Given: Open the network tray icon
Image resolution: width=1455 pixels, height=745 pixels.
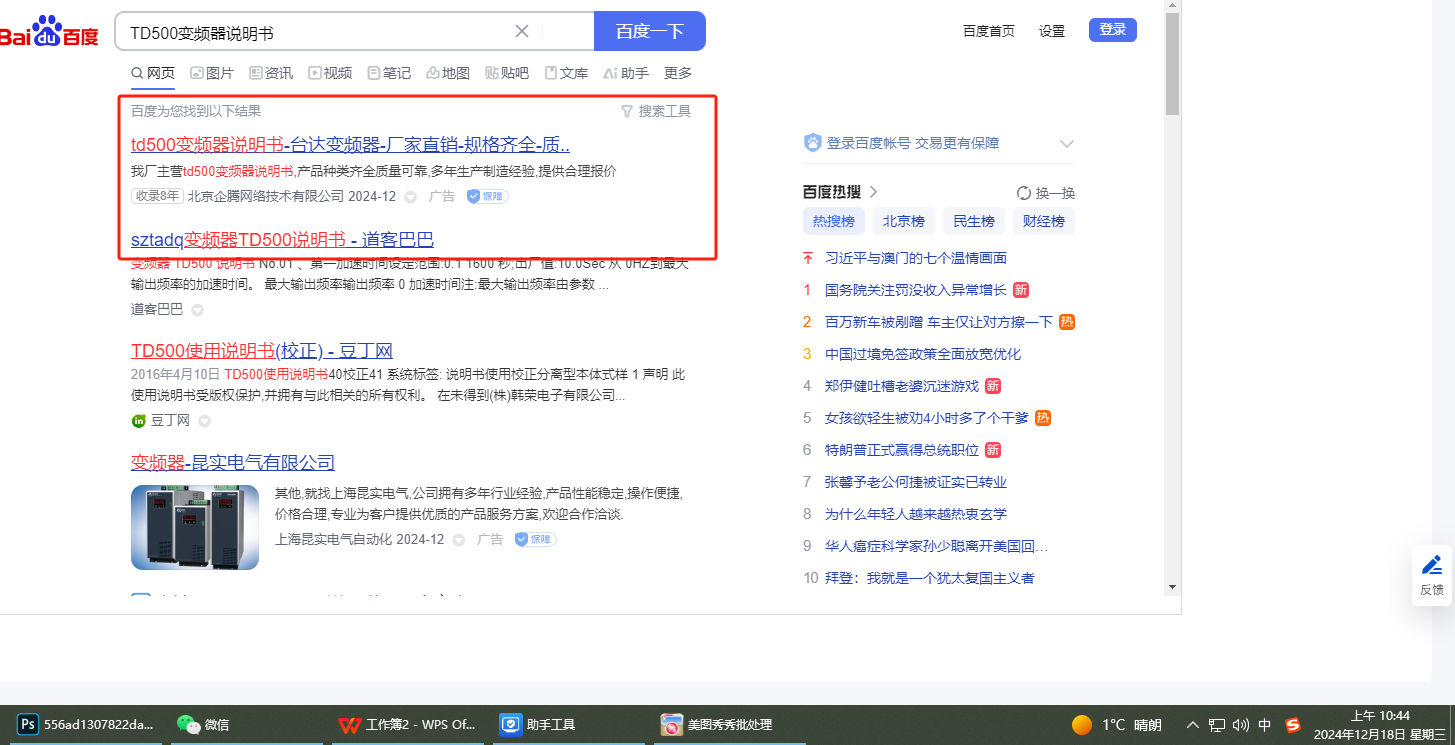Looking at the screenshot, I should point(1217,725).
